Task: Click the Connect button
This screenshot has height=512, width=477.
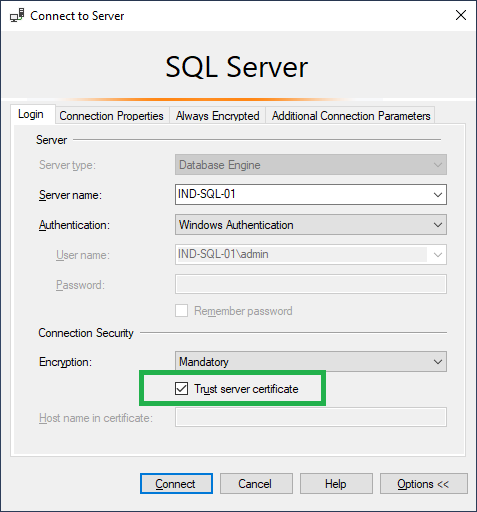Action: (176, 484)
